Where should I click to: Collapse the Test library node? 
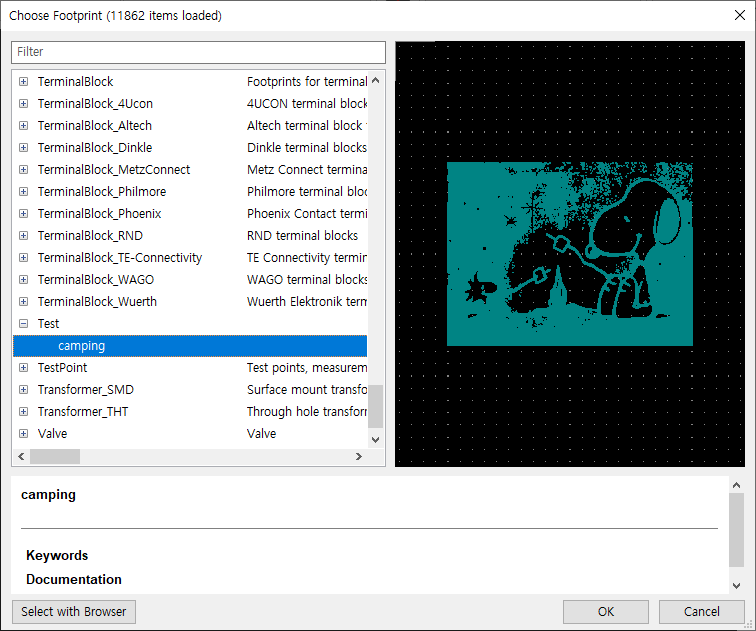(x=23, y=323)
